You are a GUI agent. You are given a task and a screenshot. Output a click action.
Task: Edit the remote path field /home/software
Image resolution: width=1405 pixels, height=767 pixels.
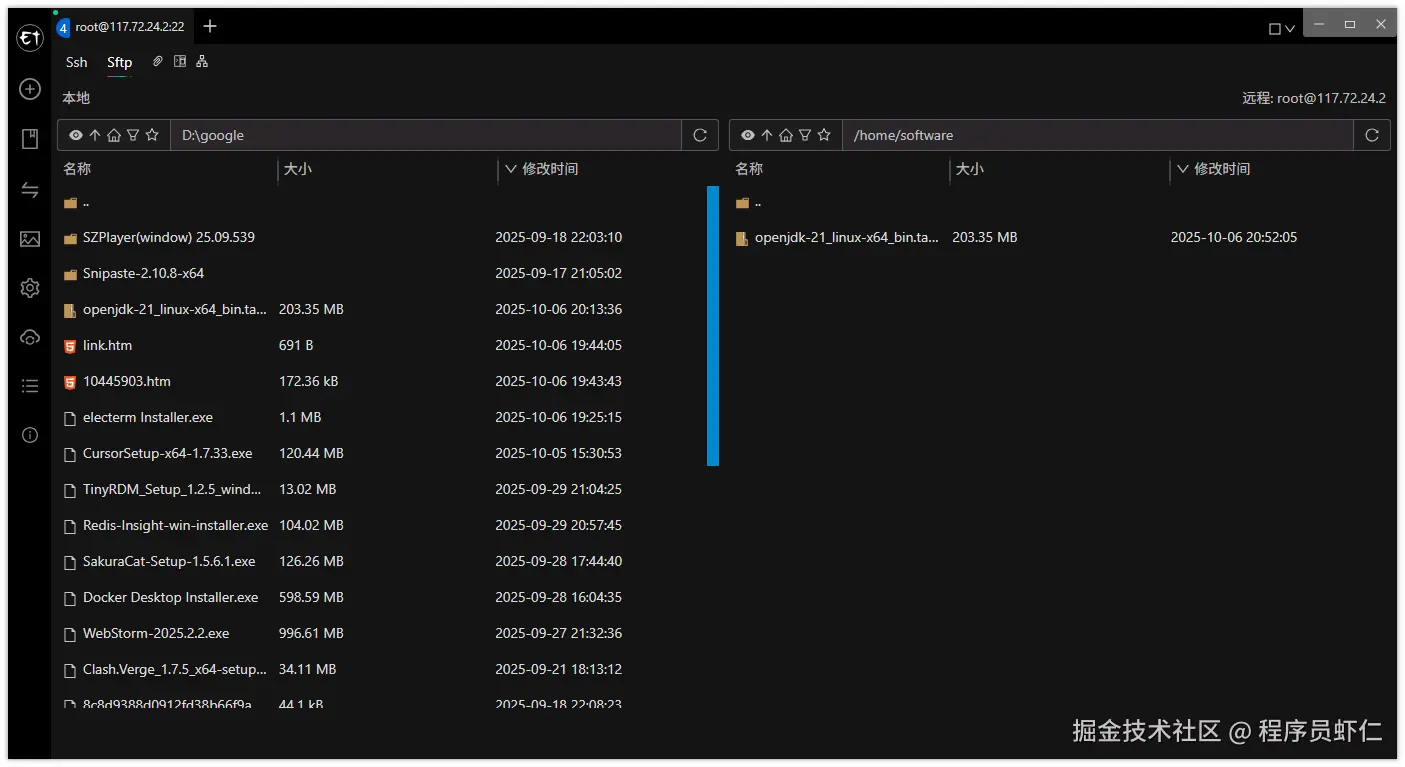1098,135
